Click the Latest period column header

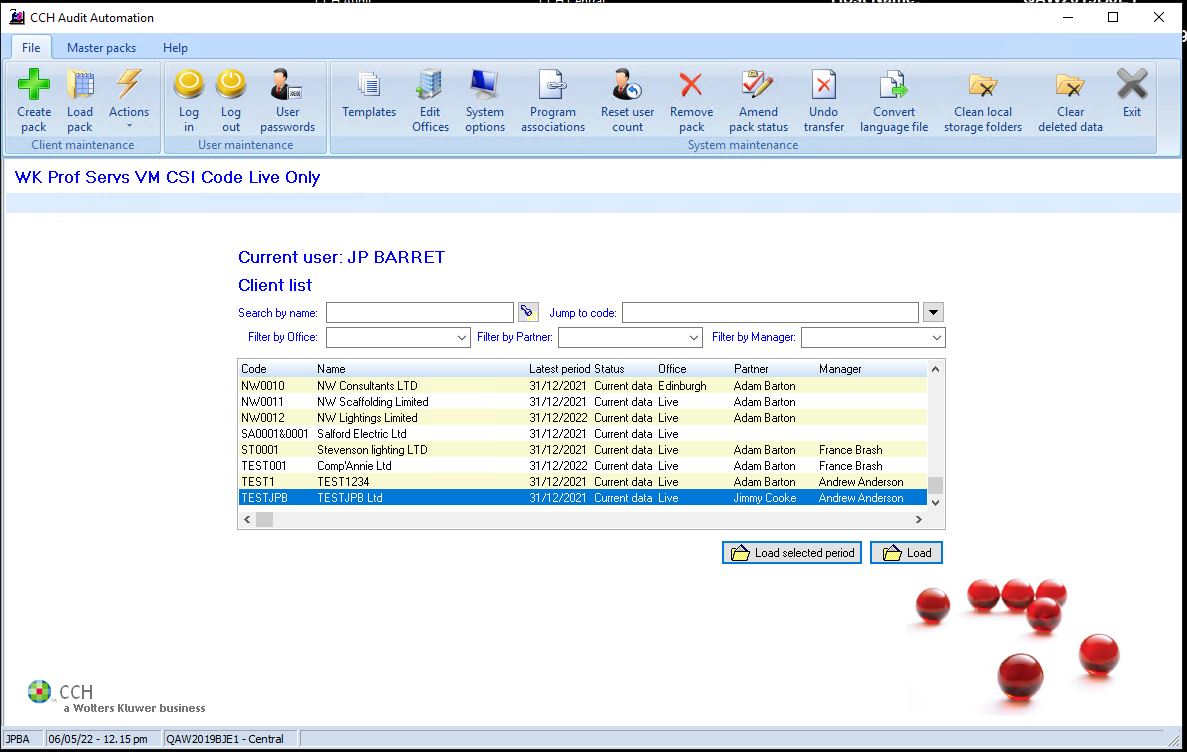coord(559,369)
